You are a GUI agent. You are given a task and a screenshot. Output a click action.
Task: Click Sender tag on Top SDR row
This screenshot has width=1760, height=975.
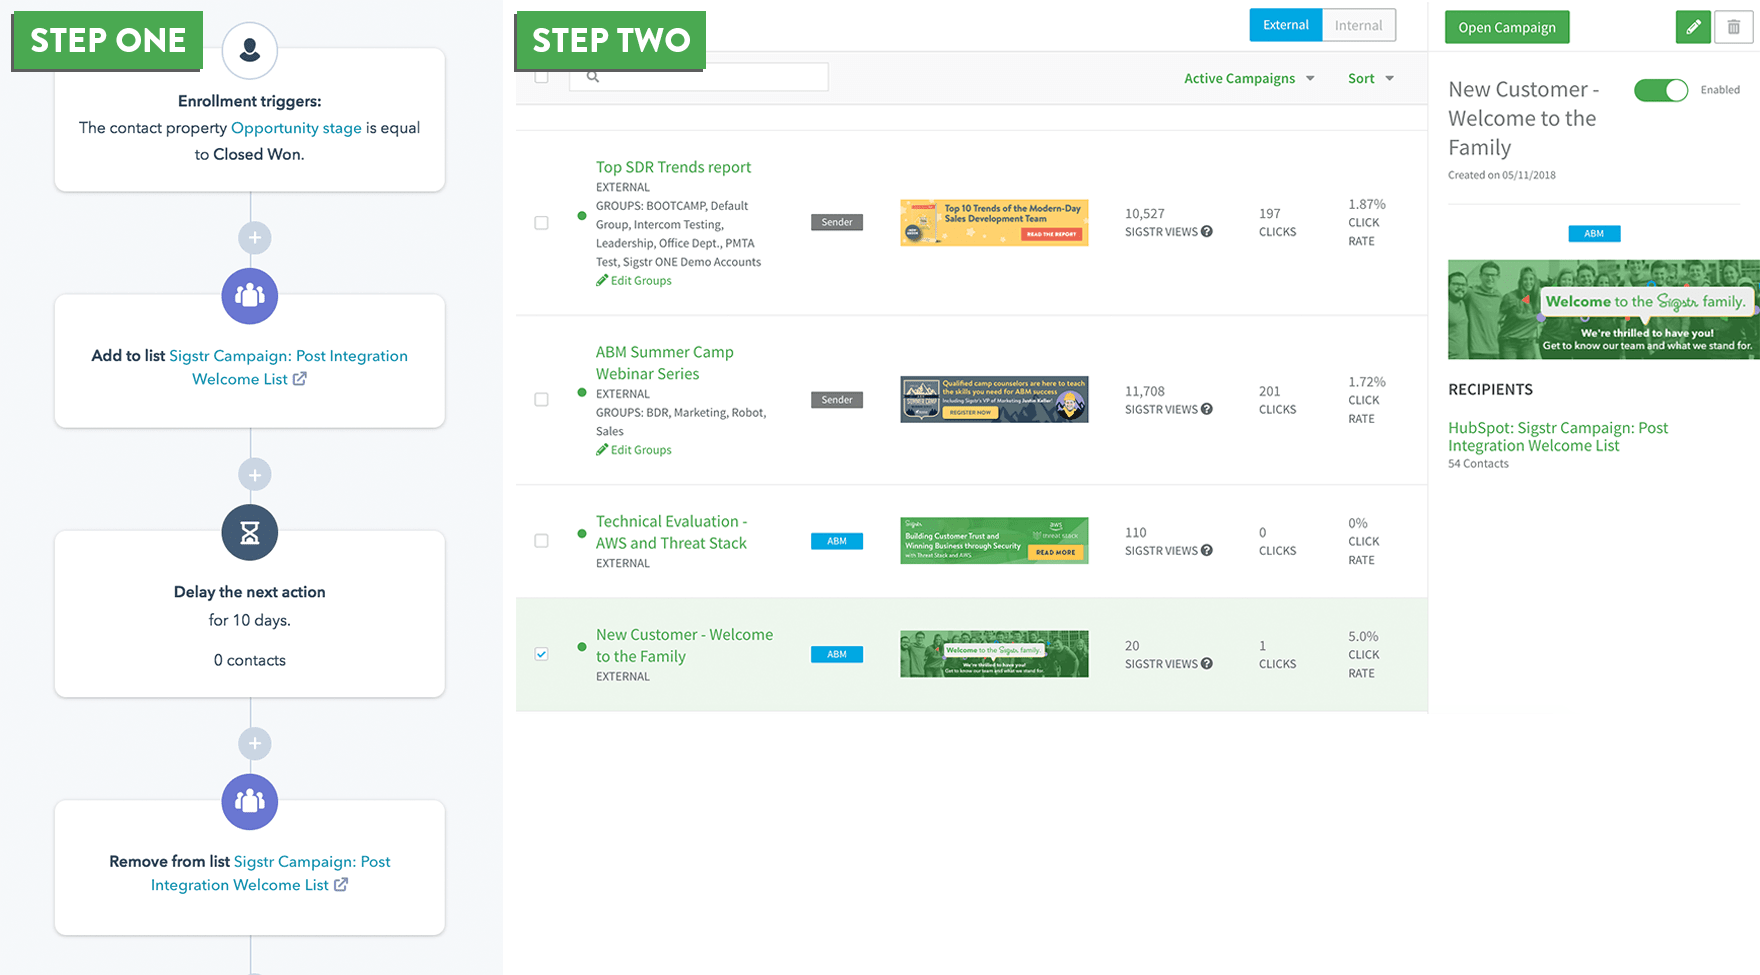pyautogui.click(x=837, y=222)
